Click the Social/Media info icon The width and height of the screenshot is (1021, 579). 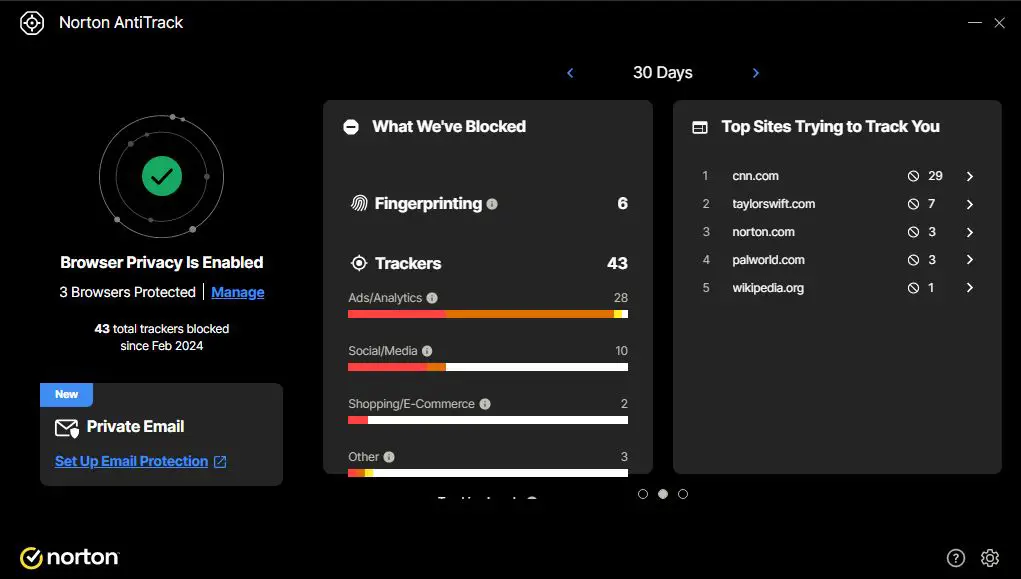tap(427, 350)
